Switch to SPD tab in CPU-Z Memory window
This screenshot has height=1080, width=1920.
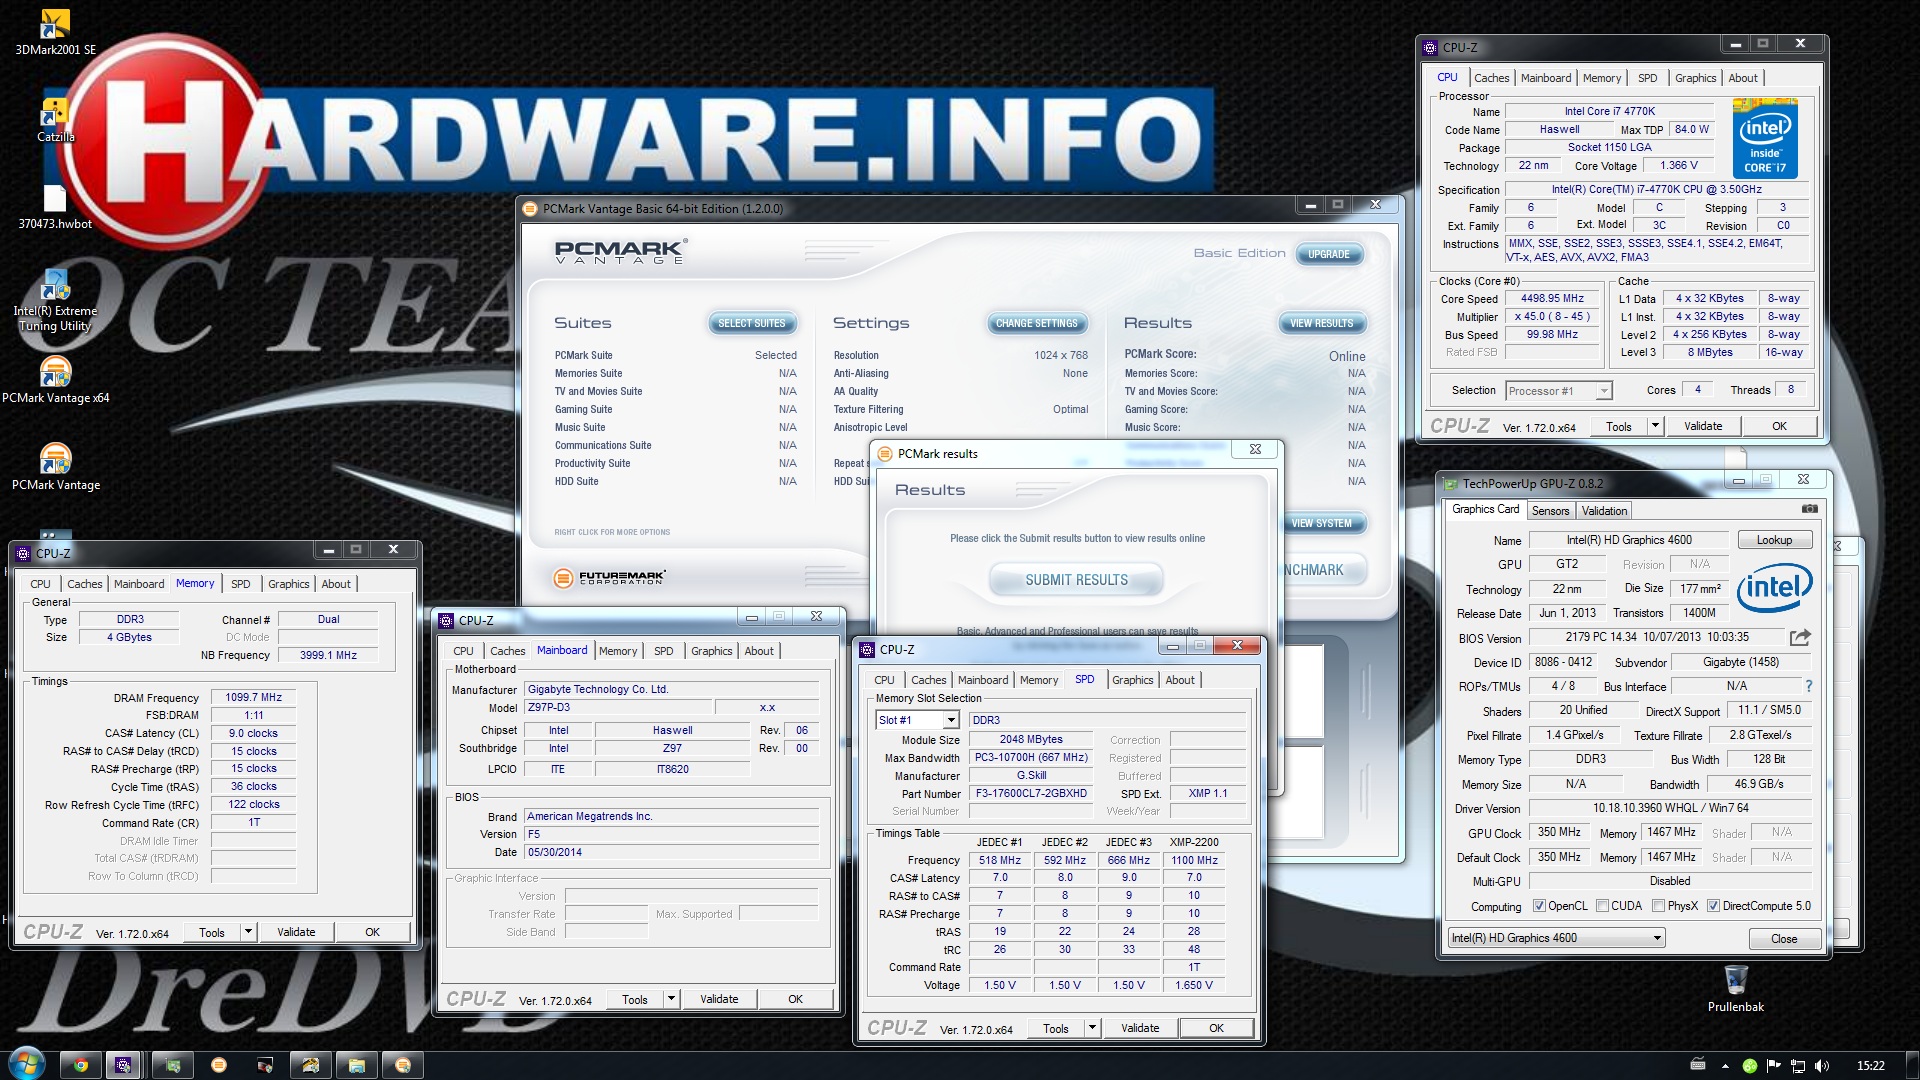(x=240, y=584)
